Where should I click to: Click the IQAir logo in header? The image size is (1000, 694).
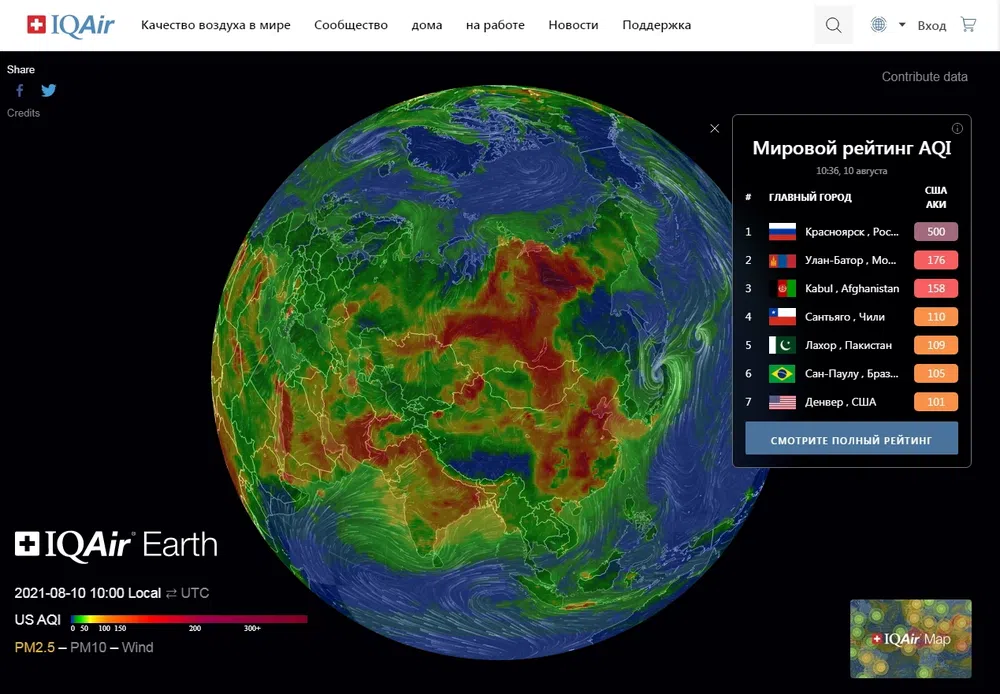pos(71,25)
